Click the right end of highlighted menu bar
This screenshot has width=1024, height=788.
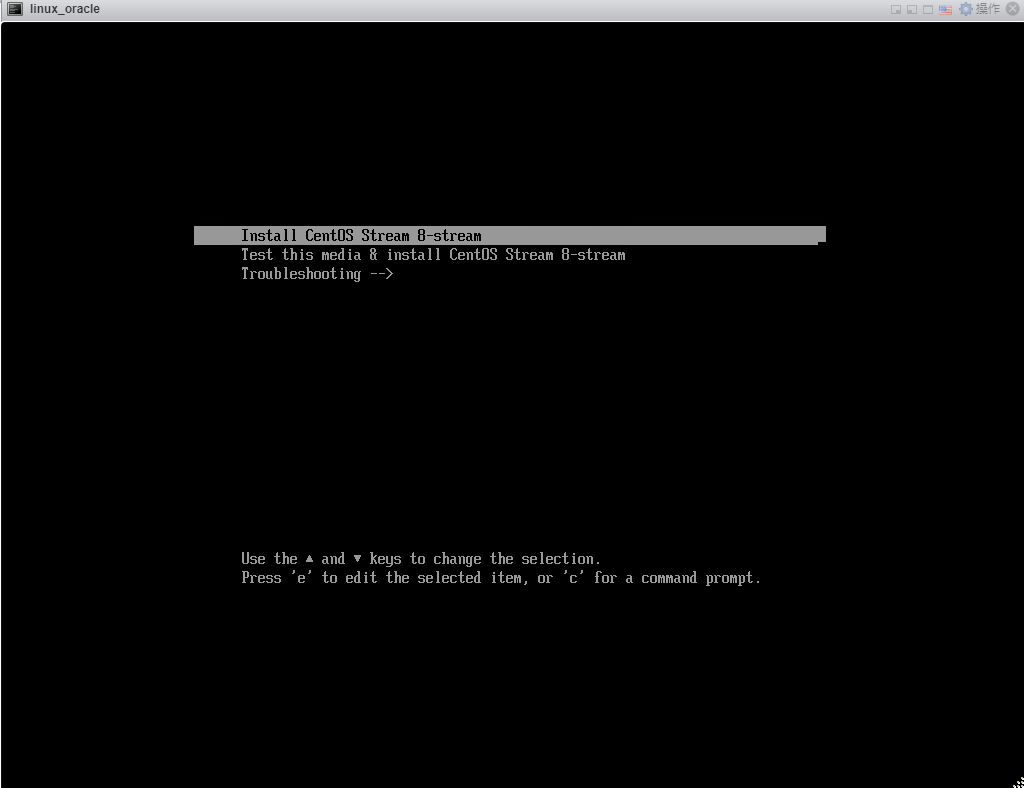click(815, 236)
